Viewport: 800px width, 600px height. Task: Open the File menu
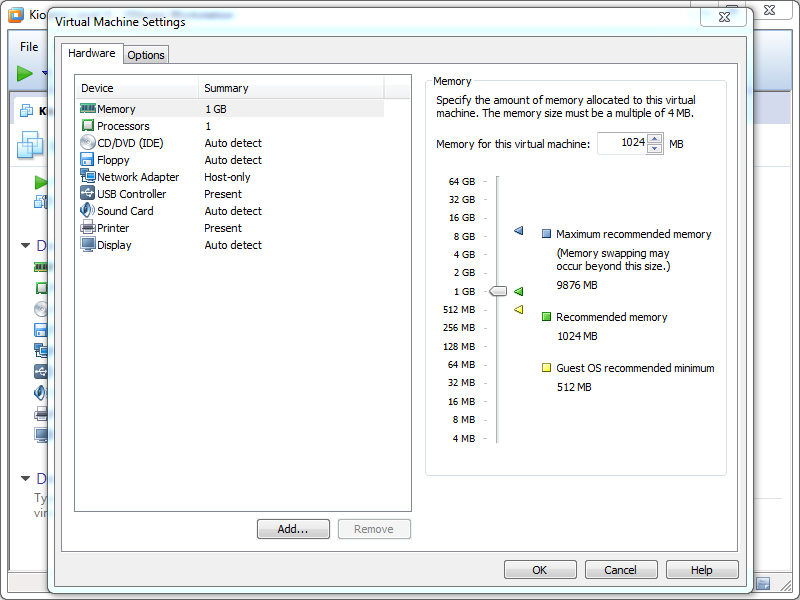[29, 47]
